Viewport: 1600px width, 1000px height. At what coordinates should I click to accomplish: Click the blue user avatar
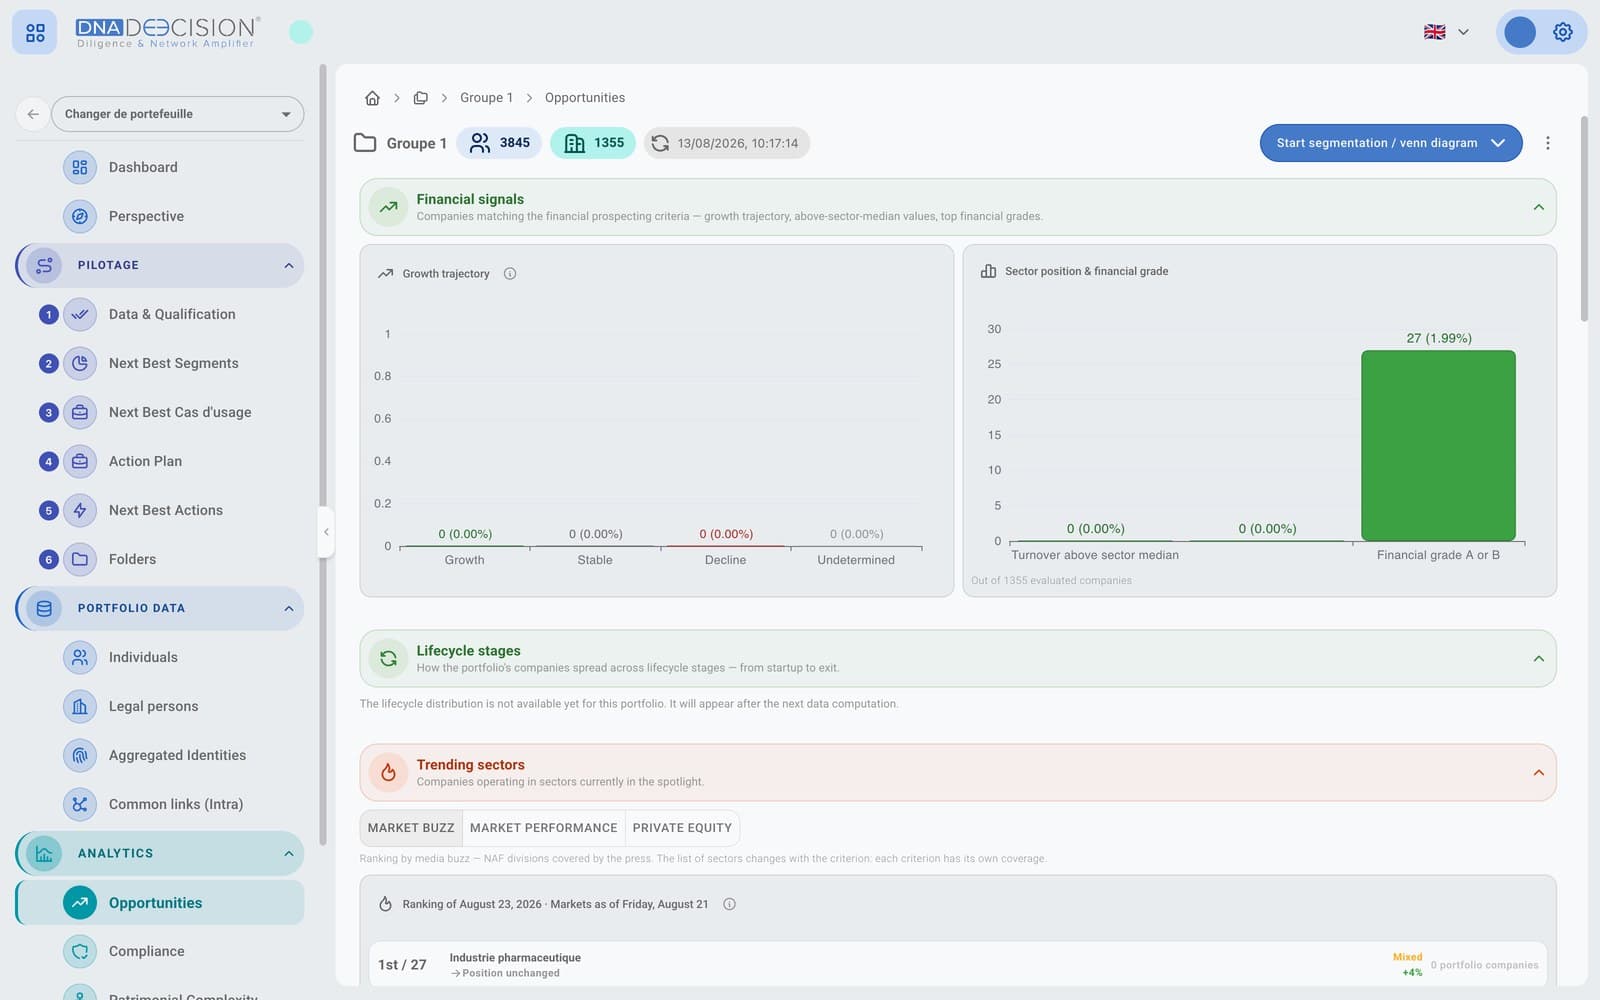(1519, 32)
